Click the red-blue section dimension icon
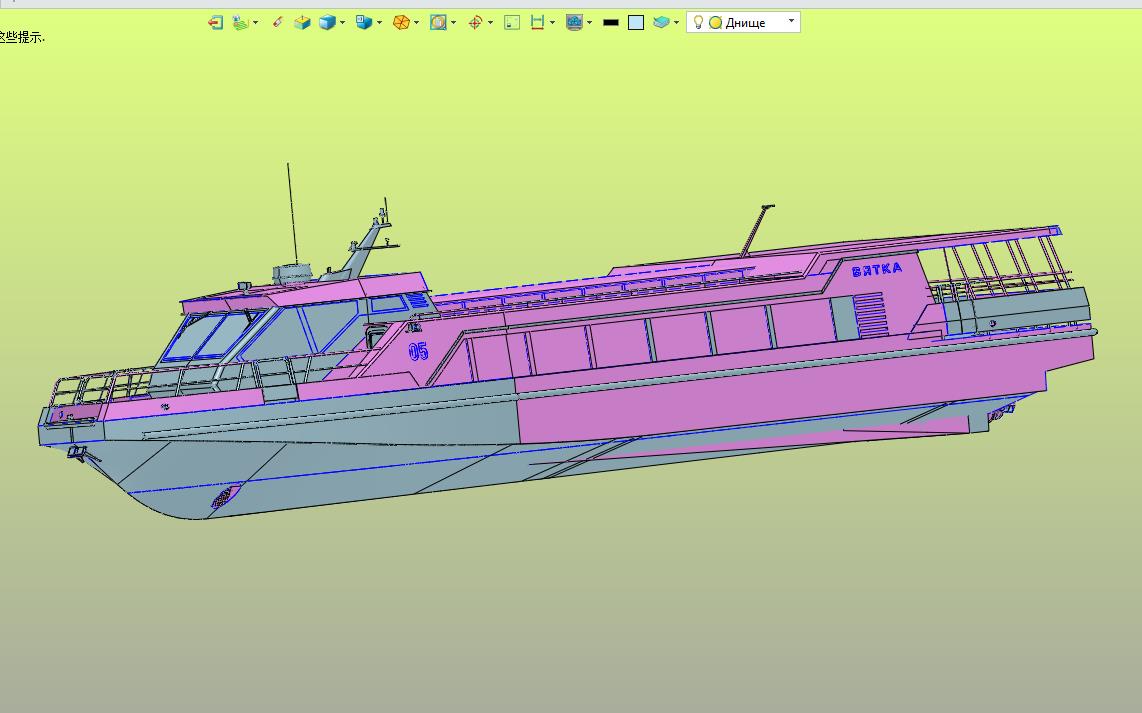Screen dimensions: 1142x713 (x=538, y=22)
